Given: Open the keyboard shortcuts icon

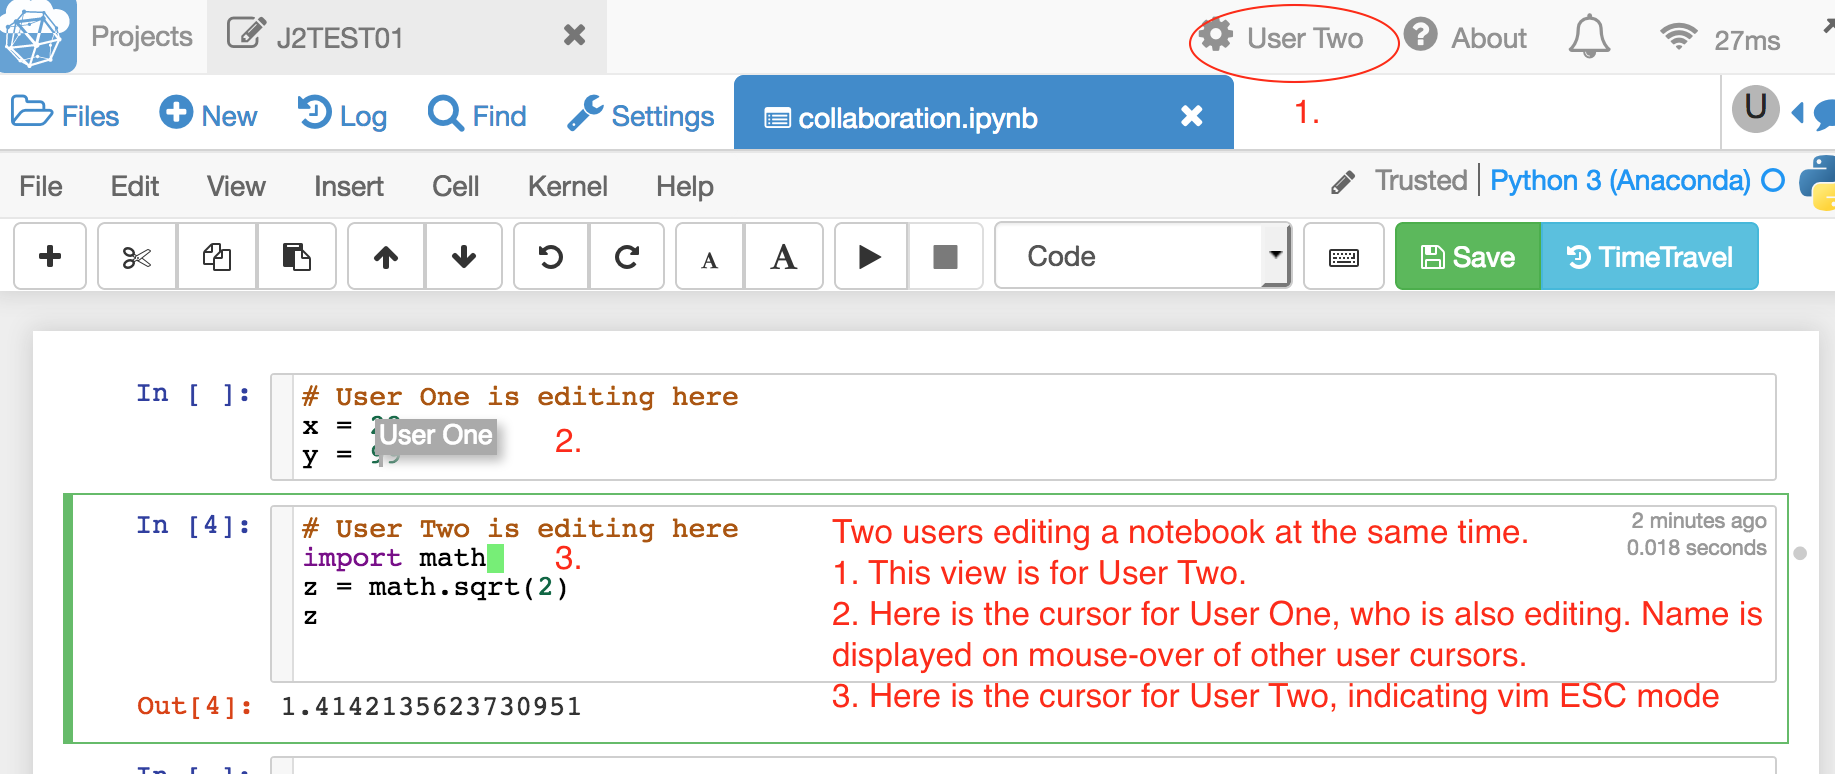Looking at the screenshot, I should click(1343, 257).
